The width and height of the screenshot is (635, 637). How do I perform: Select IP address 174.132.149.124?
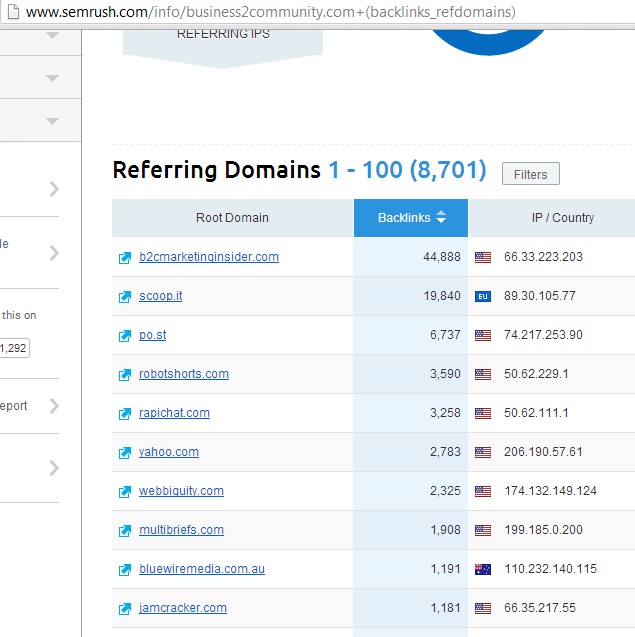550,491
